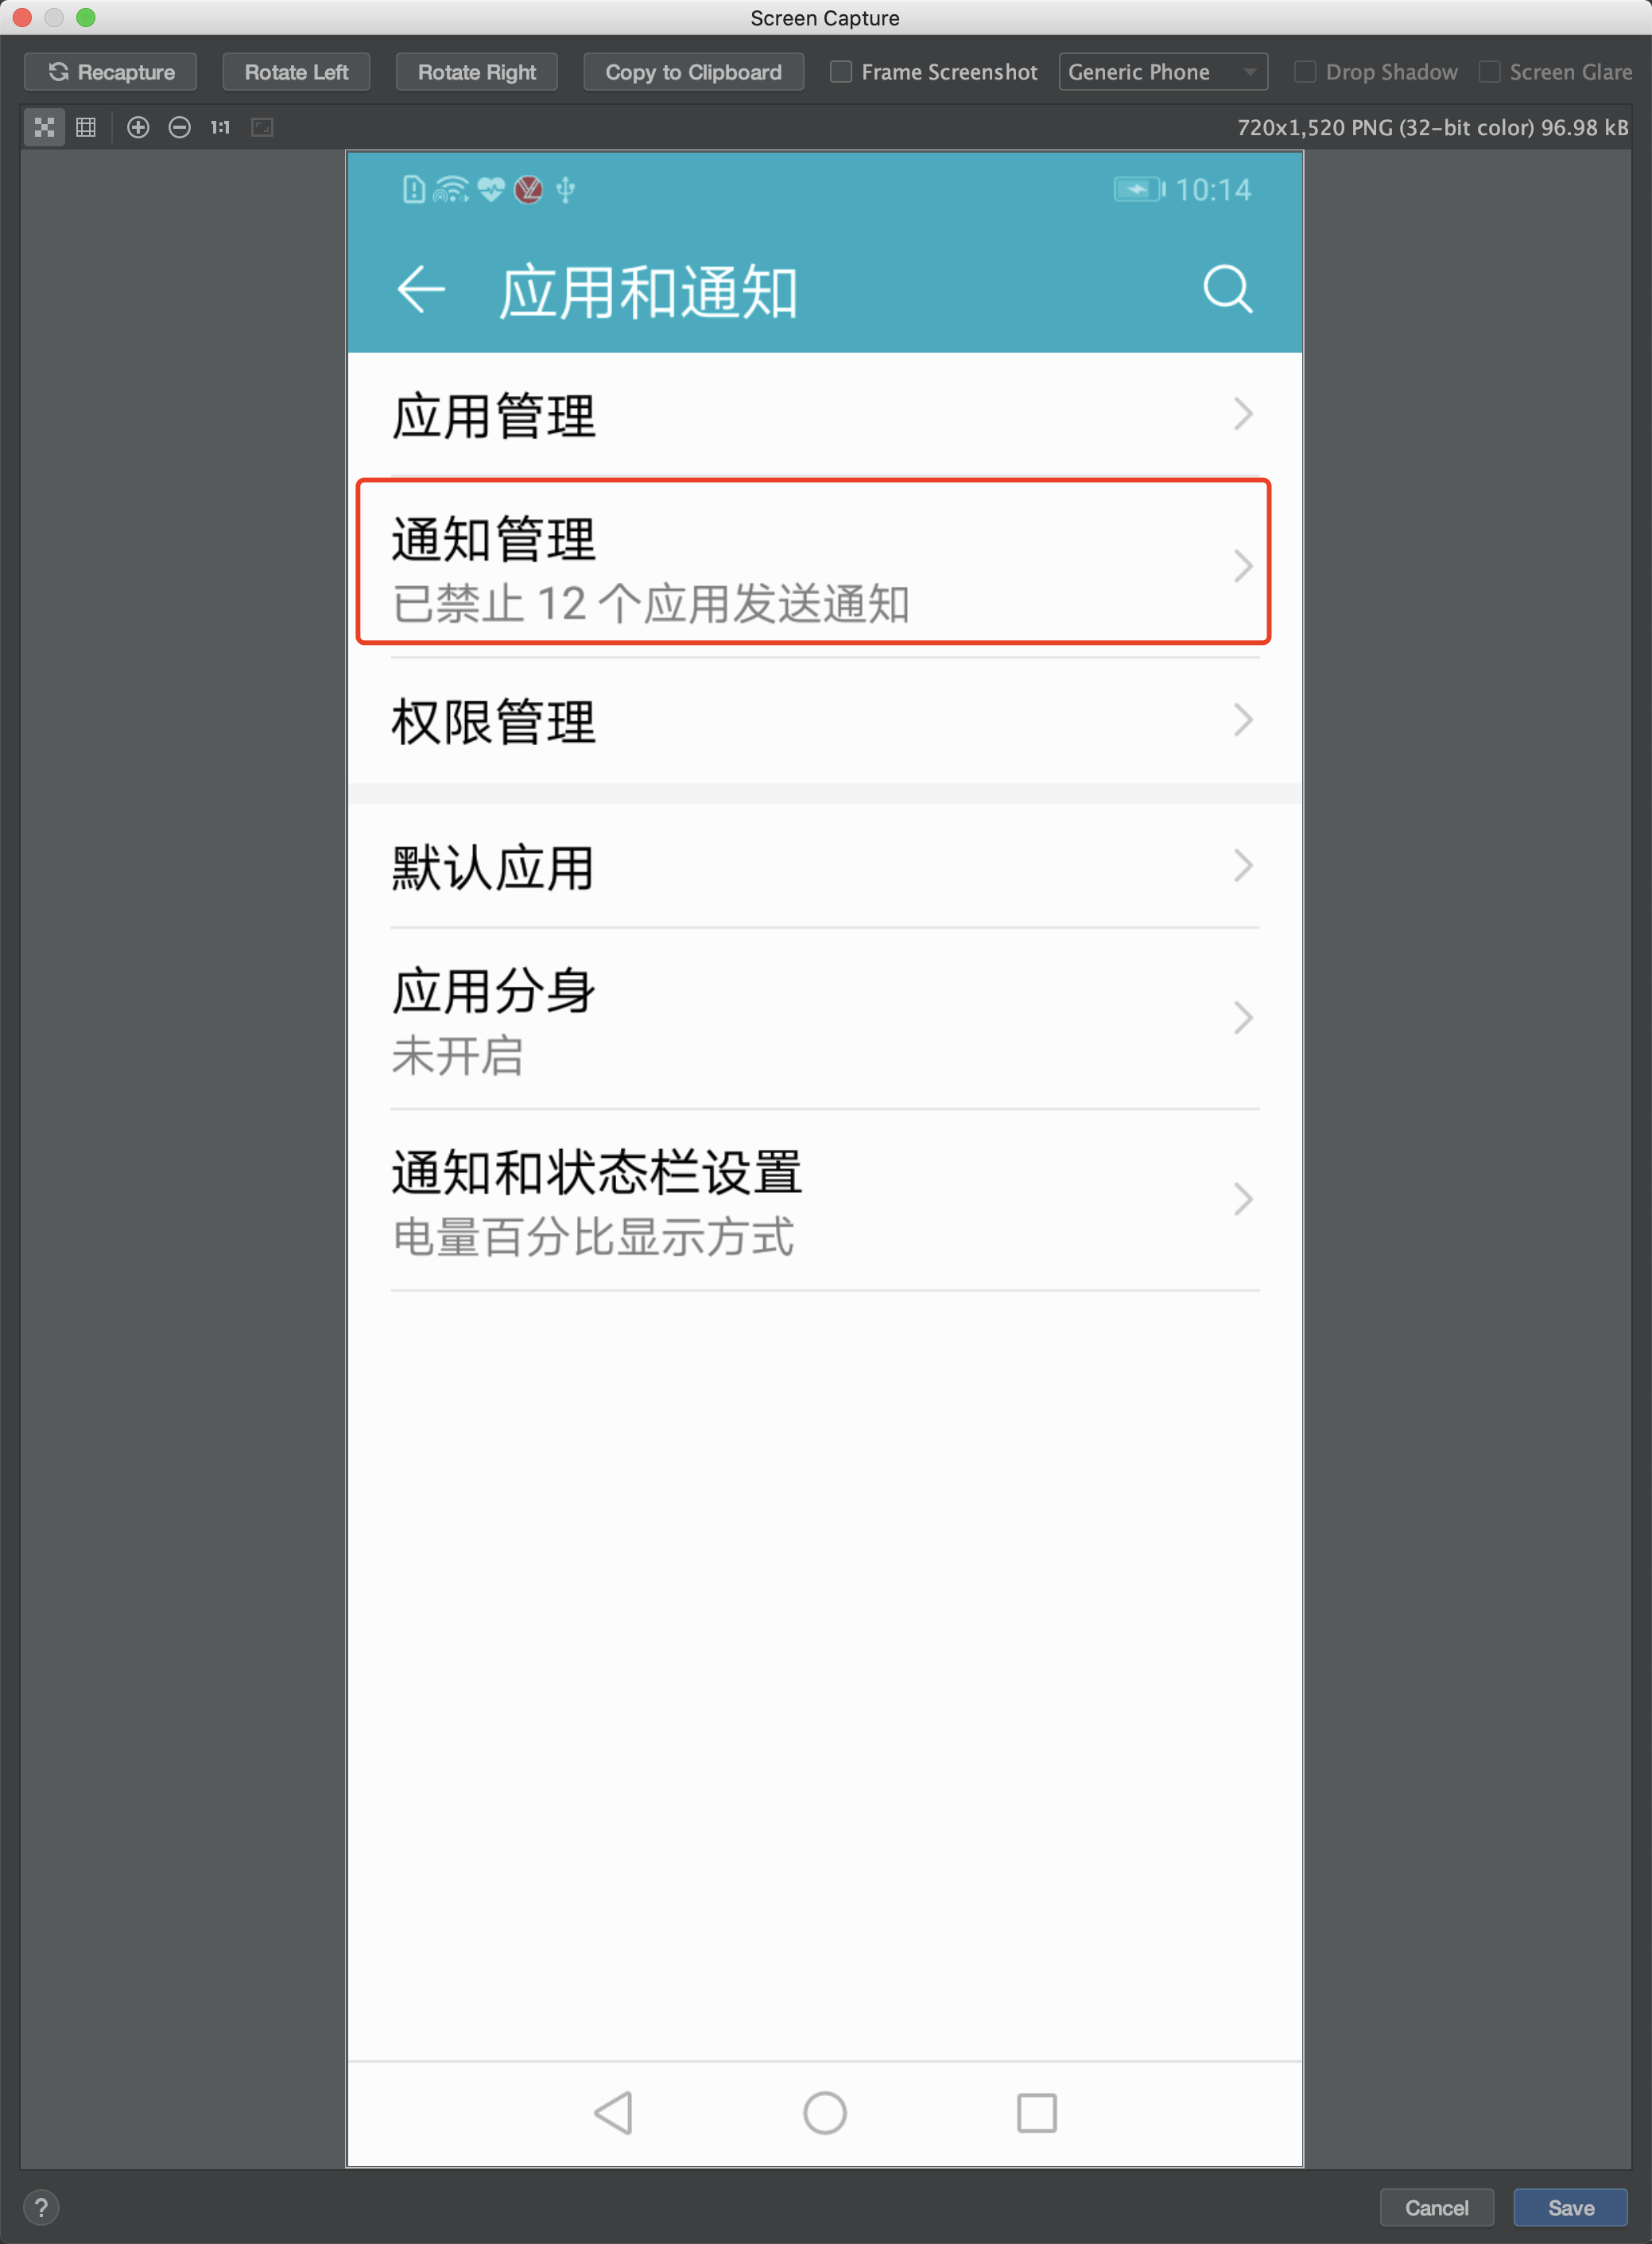
Task: Set the image to actual size 1:1
Action: pyautogui.click(x=220, y=127)
